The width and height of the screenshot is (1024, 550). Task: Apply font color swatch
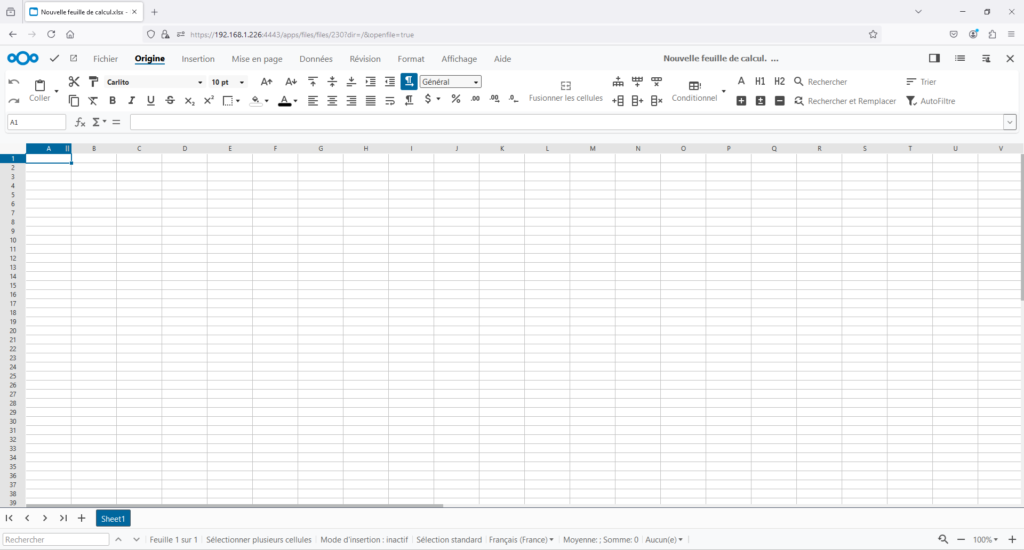click(284, 101)
